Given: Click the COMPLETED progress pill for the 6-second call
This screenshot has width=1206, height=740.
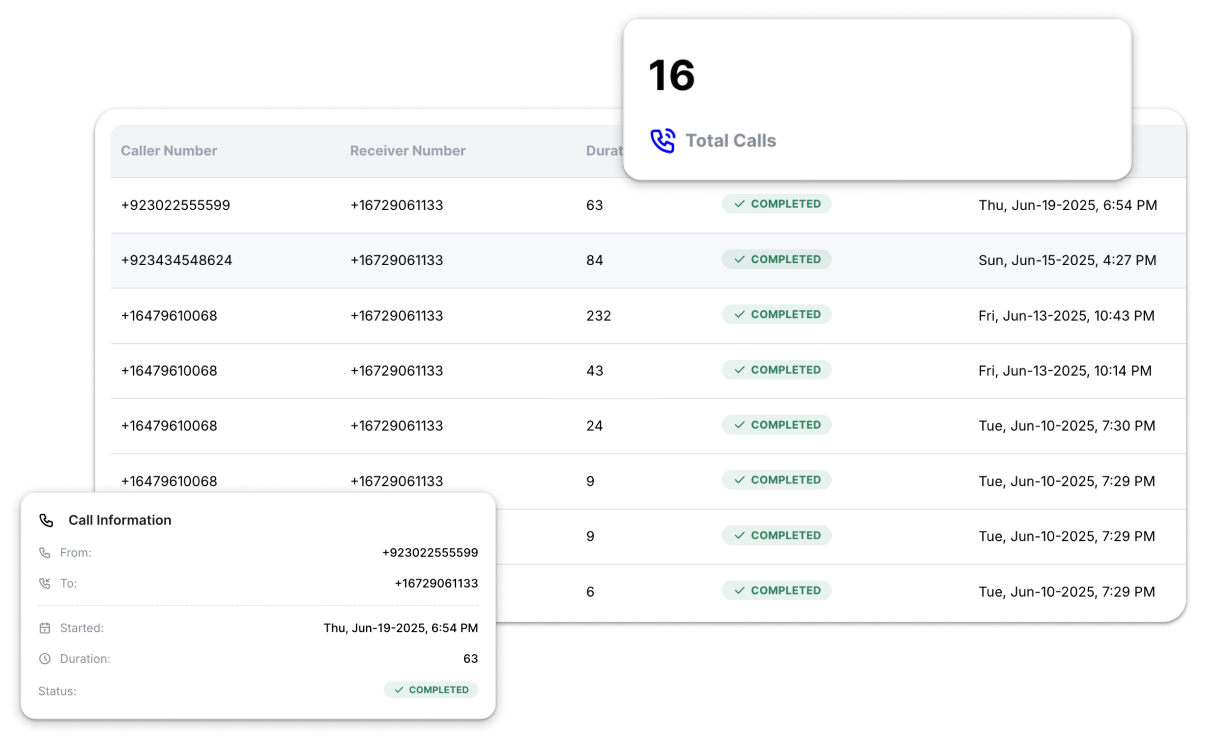Looking at the screenshot, I should (777, 589).
